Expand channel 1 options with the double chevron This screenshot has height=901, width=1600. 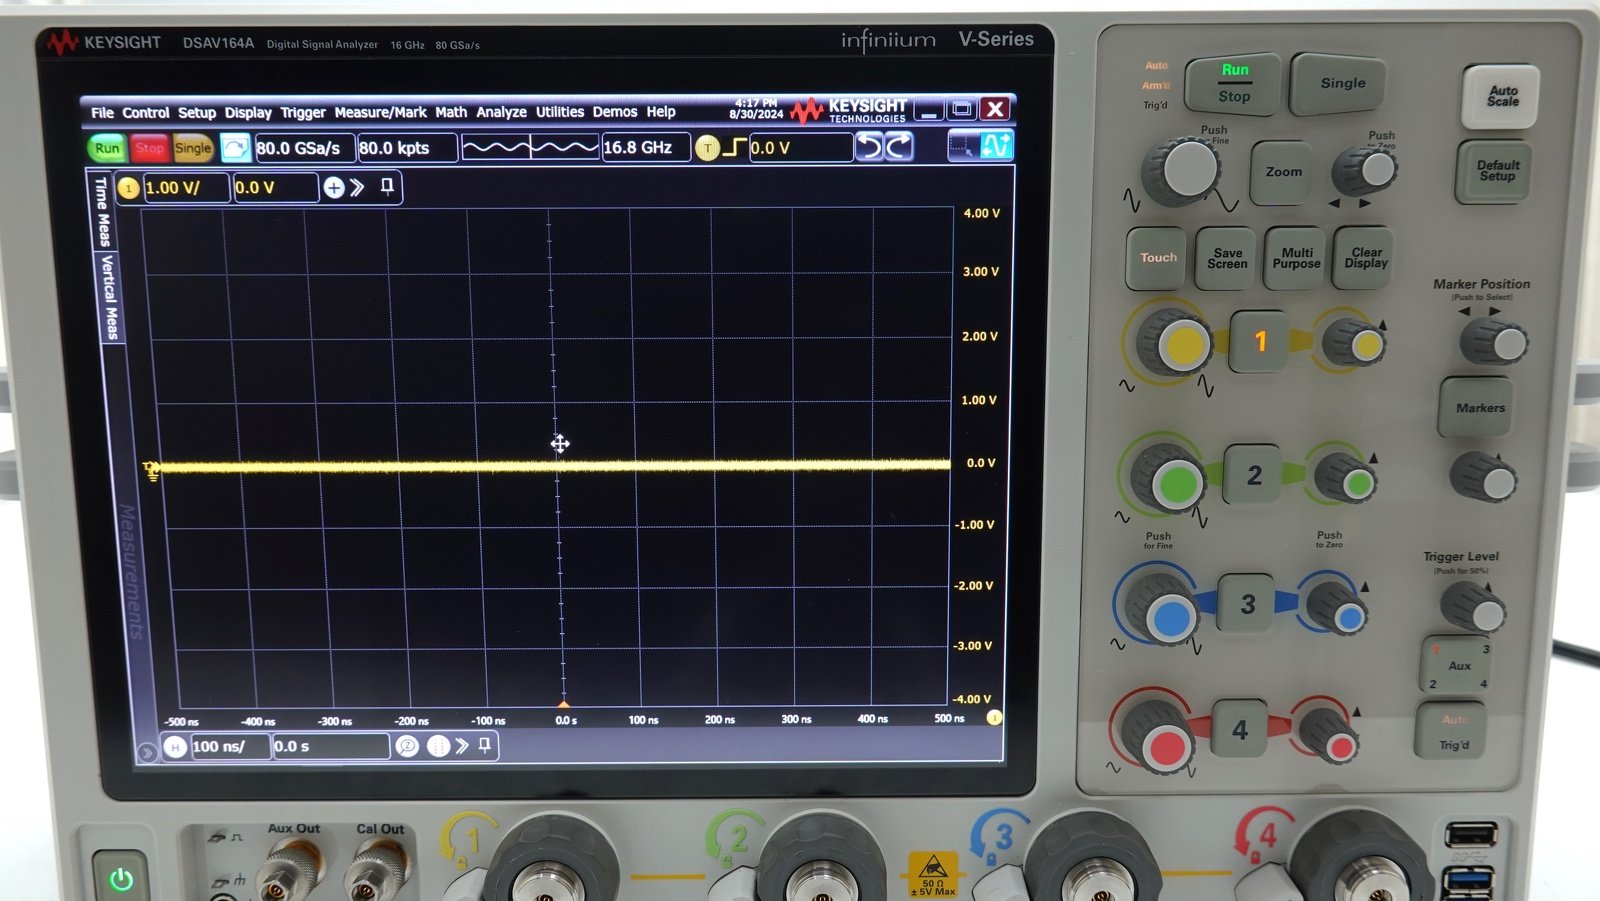pos(357,188)
